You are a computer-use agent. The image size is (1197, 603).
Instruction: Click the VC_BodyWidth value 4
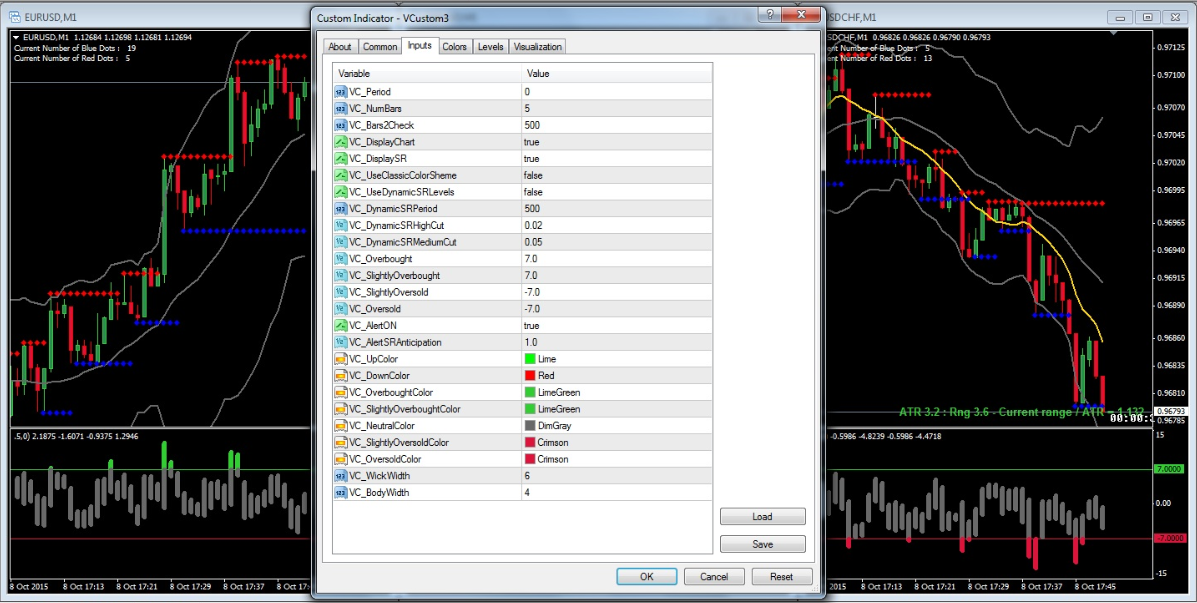click(x=527, y=492)
